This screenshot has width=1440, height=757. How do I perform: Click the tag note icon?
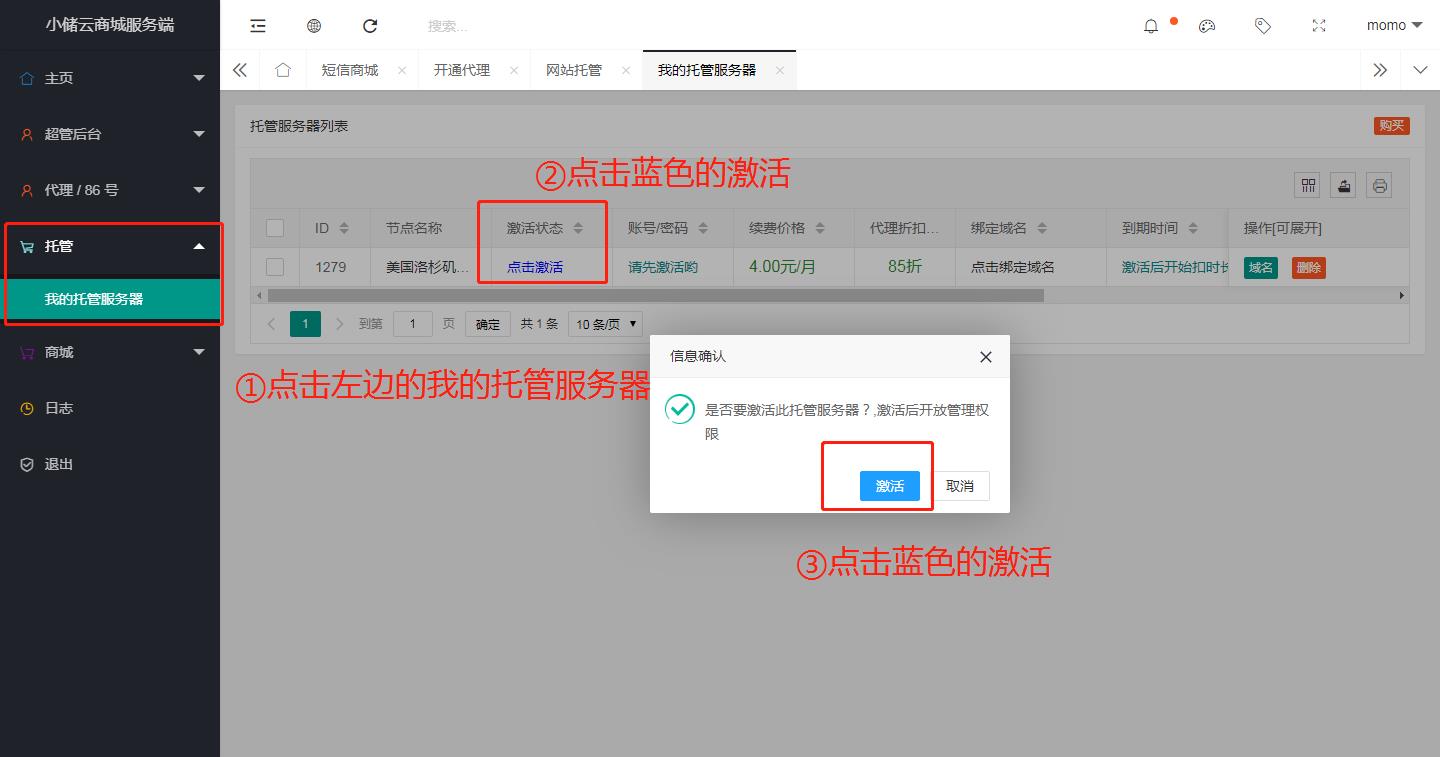point(1263,26)
